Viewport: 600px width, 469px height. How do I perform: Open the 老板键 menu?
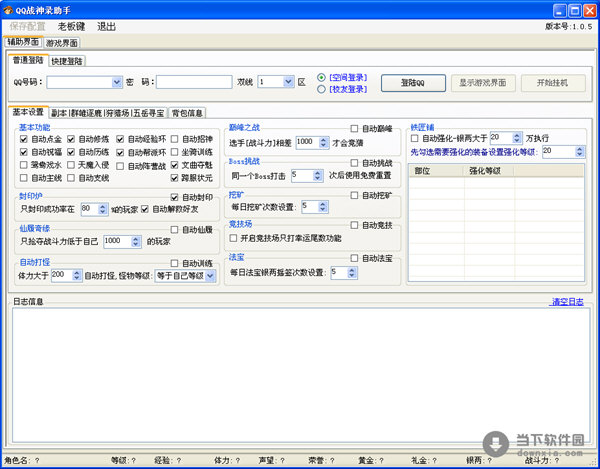point(71,26)
